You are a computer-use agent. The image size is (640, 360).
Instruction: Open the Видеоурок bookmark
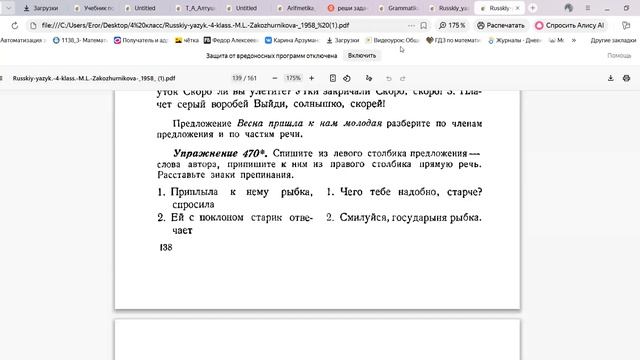coord(392,40)
